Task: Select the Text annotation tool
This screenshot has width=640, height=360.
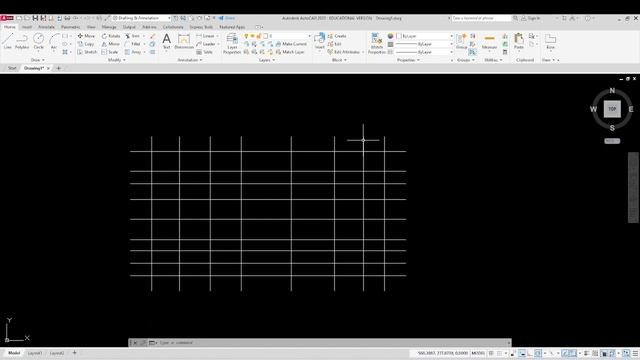Action: click(x=167, y=41)
